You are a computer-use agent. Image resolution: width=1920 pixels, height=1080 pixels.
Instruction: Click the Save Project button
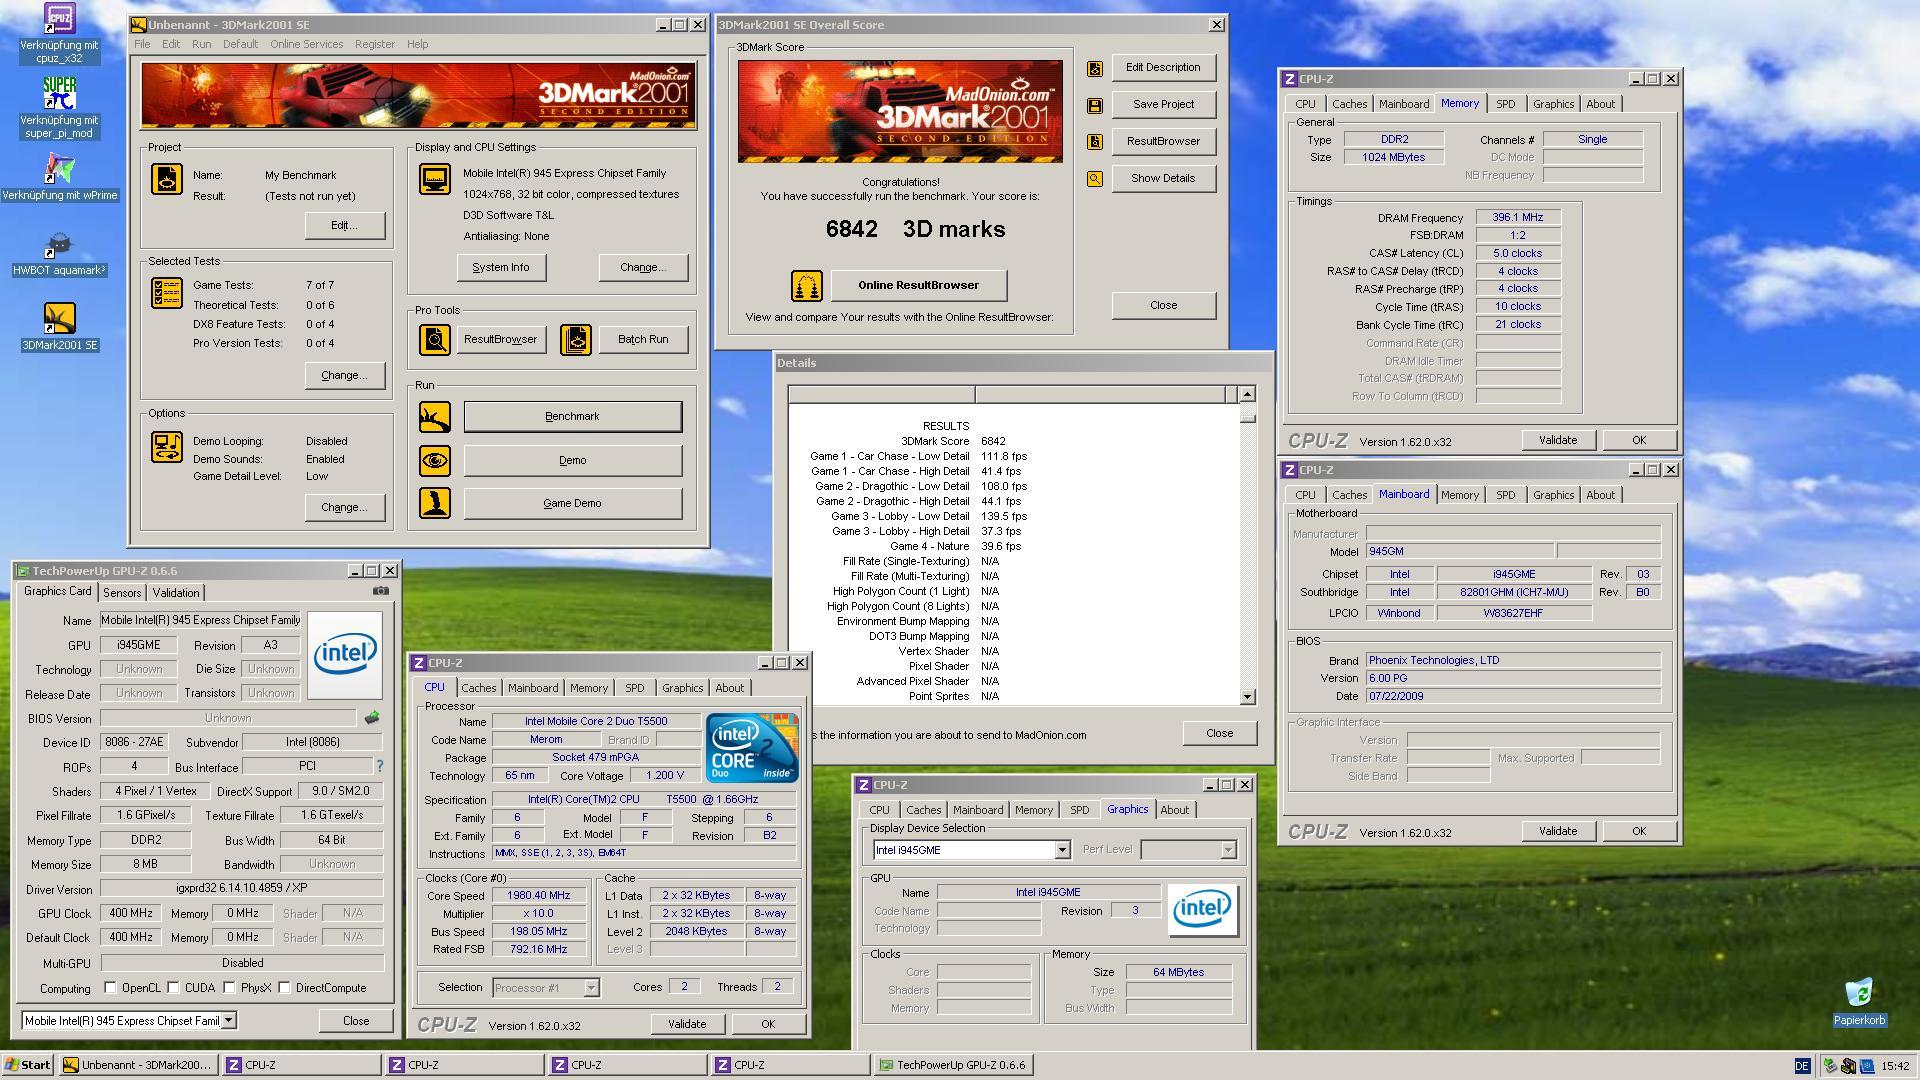[1163, 105]
